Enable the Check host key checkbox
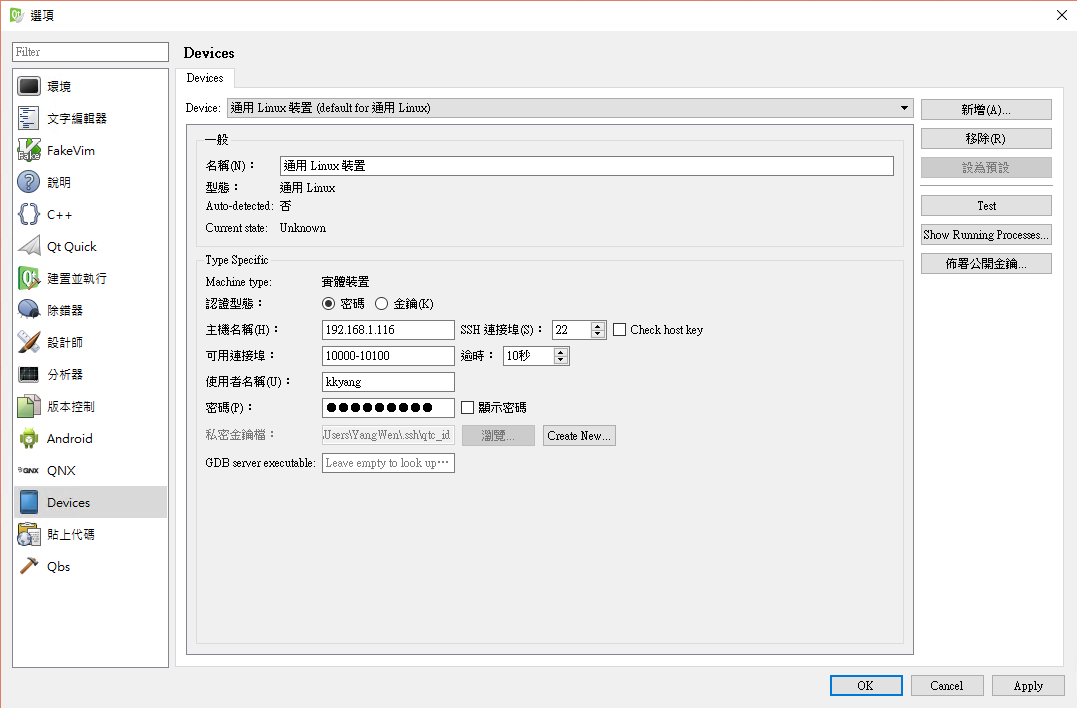 617,329
